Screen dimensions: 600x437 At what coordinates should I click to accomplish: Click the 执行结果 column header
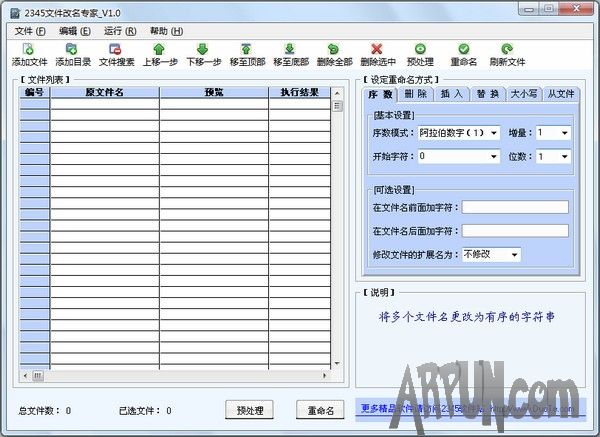point(300,92)
